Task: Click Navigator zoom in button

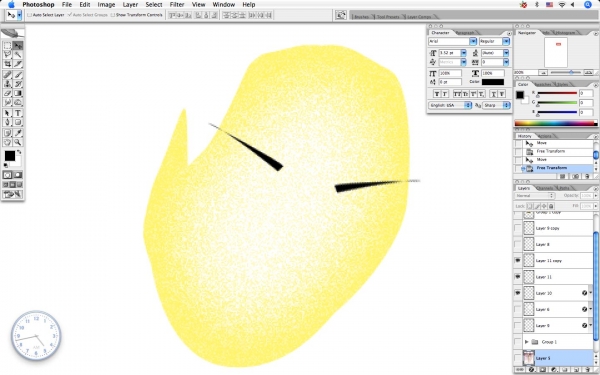Action: pyautogui.click(x=589, y=72)
